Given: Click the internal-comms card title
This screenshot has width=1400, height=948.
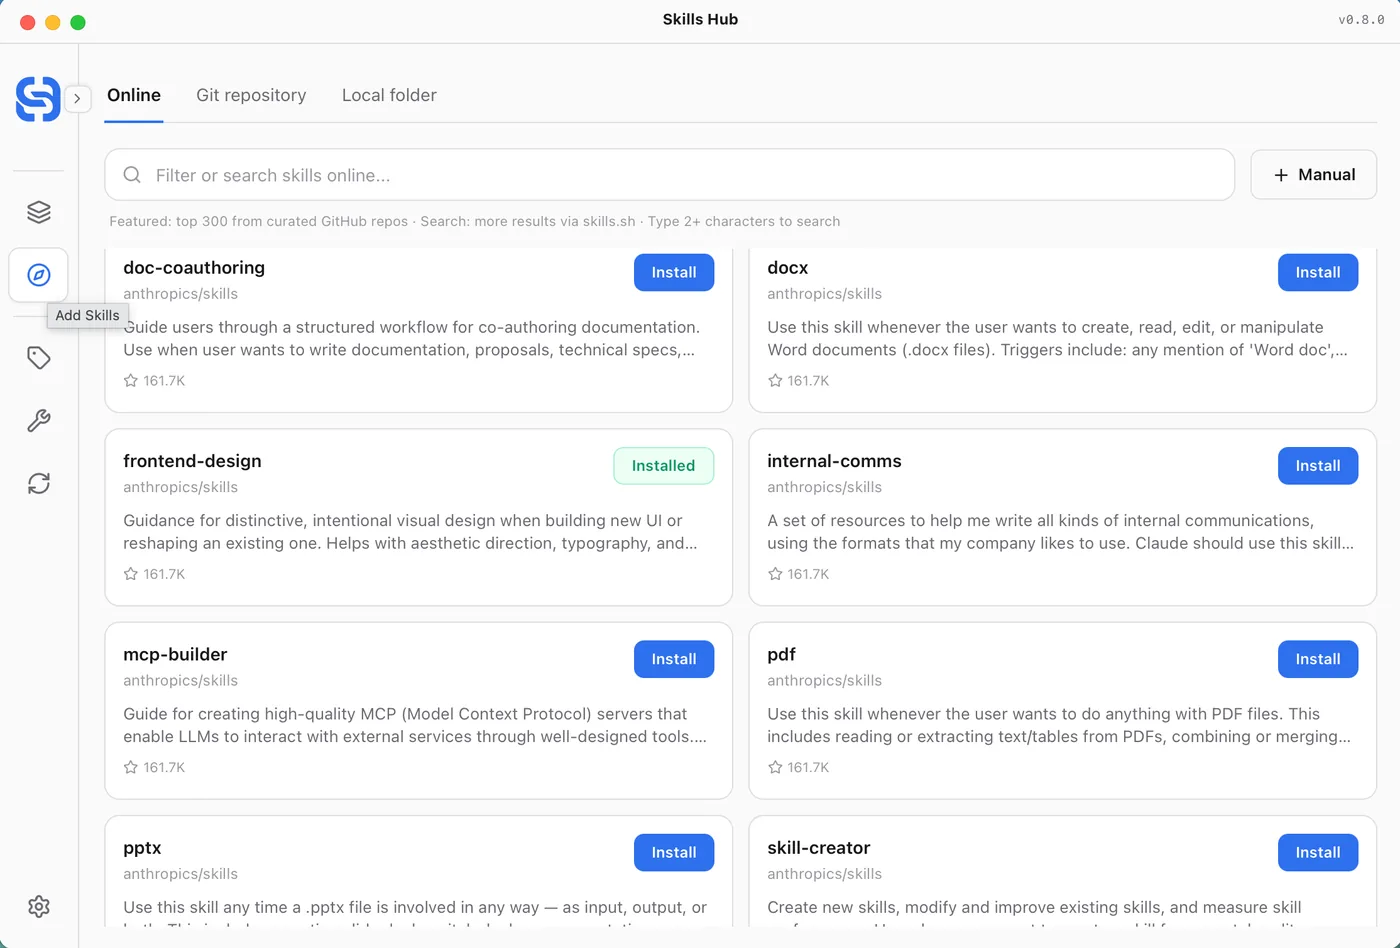Looking at the screenshot, I should [x=834, y=461].
